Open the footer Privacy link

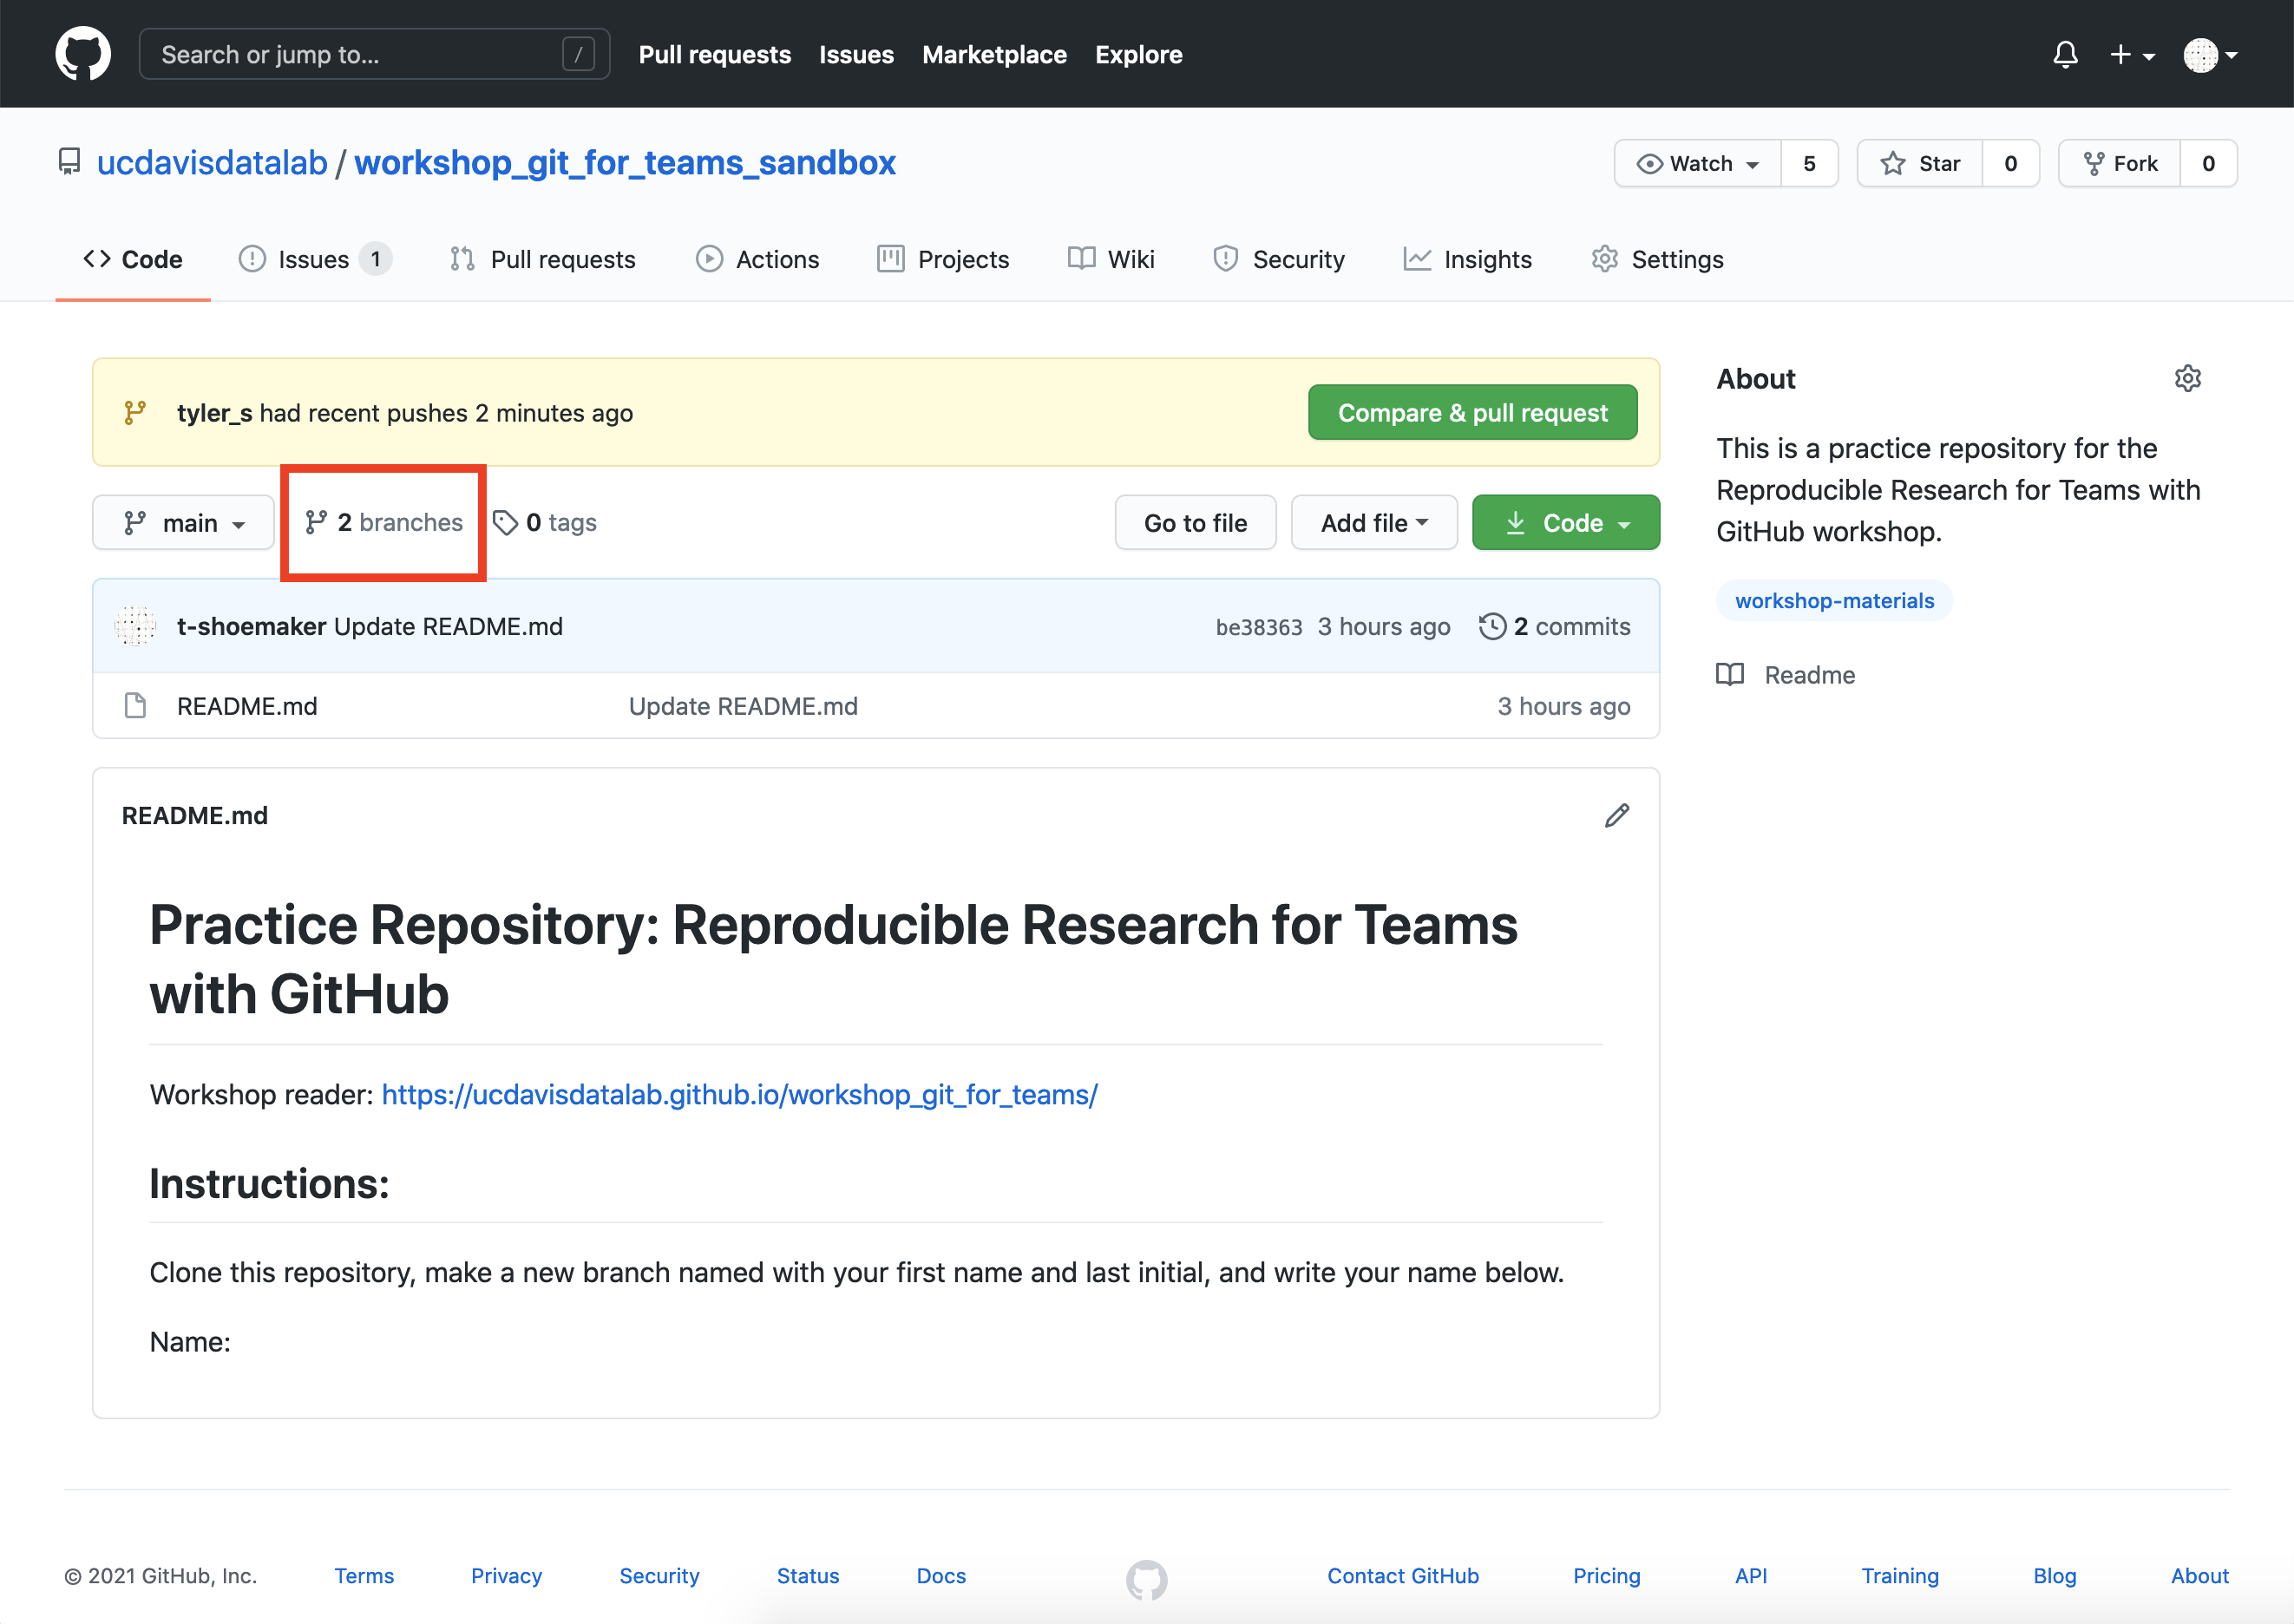tap(506, 1575)
